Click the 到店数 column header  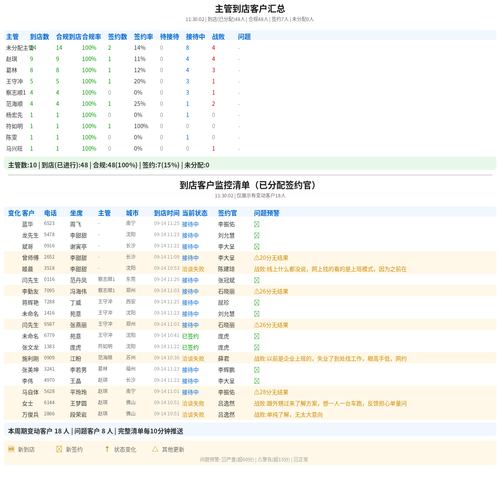(39, 37)
